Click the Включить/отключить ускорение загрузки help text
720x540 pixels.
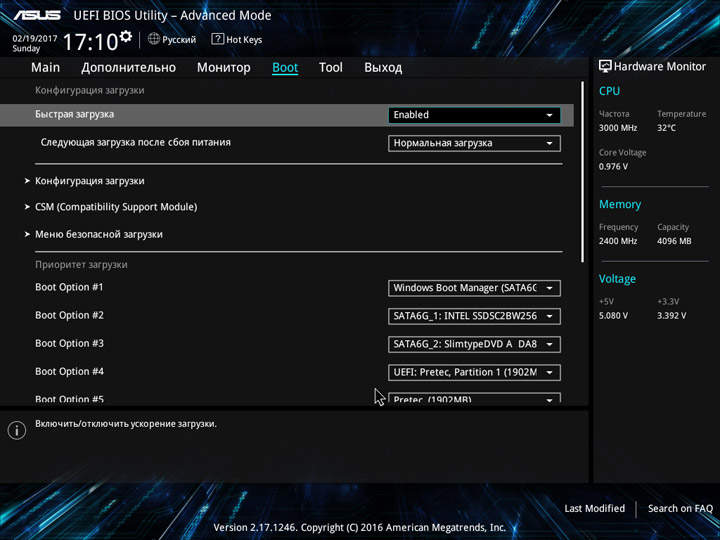[x=126, y=424]
